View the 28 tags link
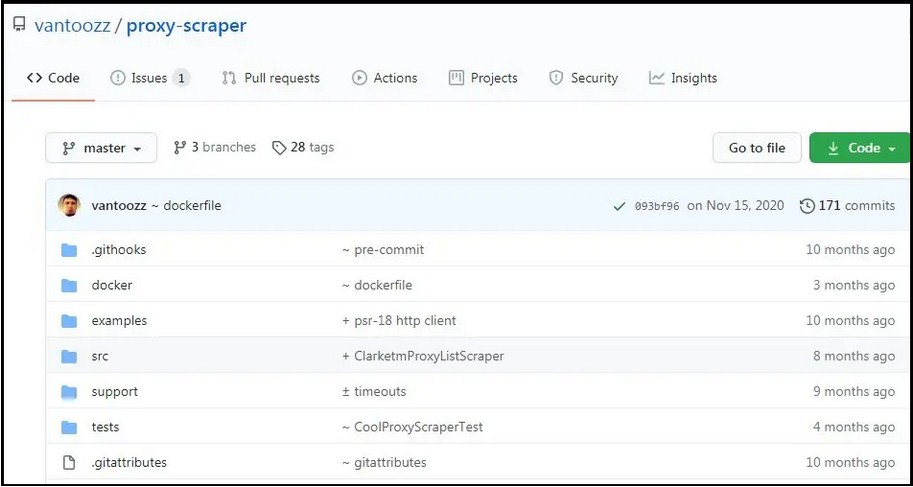Screen dimensions: 913x487 click(303, 147)
